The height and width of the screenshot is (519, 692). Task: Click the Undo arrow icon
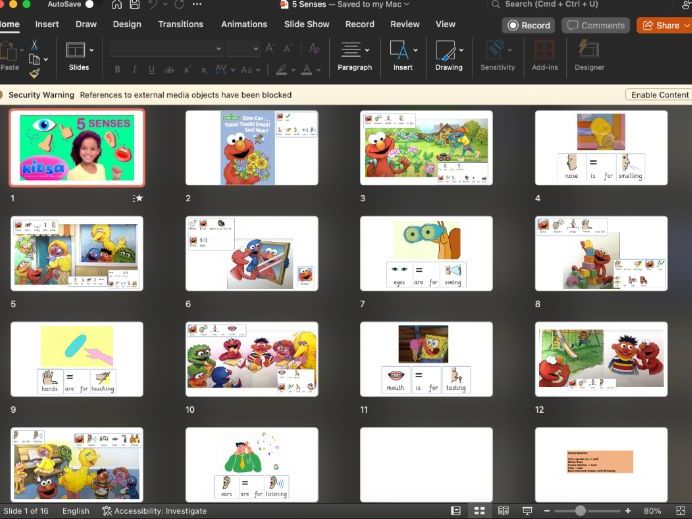coord(153,4)
